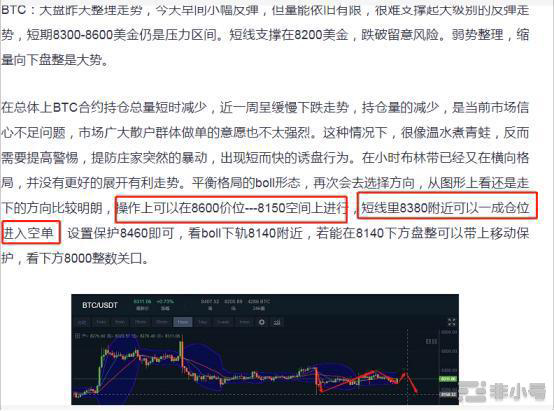
Task: Click the green current-price label on price axis
Action: click(x=448, y=379)
